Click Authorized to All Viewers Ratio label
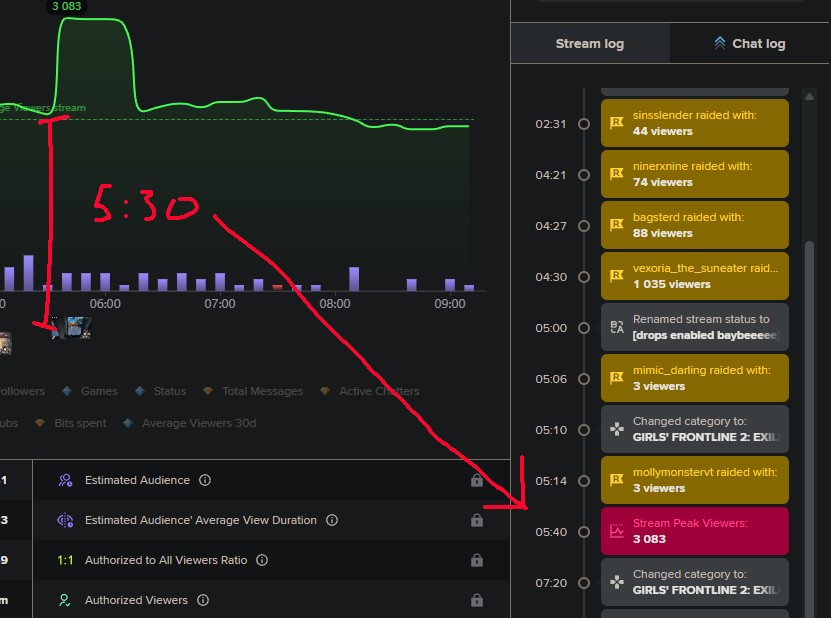Viewport: 831px width, 618px height. point(166,560)
